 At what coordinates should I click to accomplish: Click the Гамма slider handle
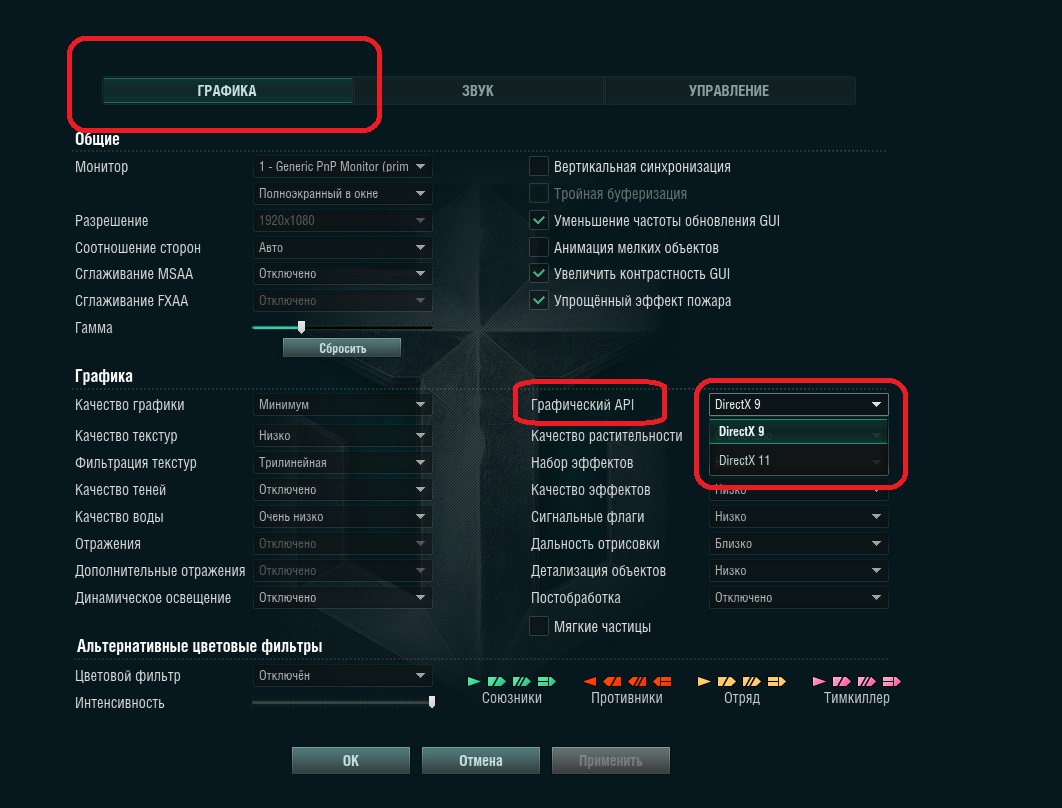pos(301,327)
